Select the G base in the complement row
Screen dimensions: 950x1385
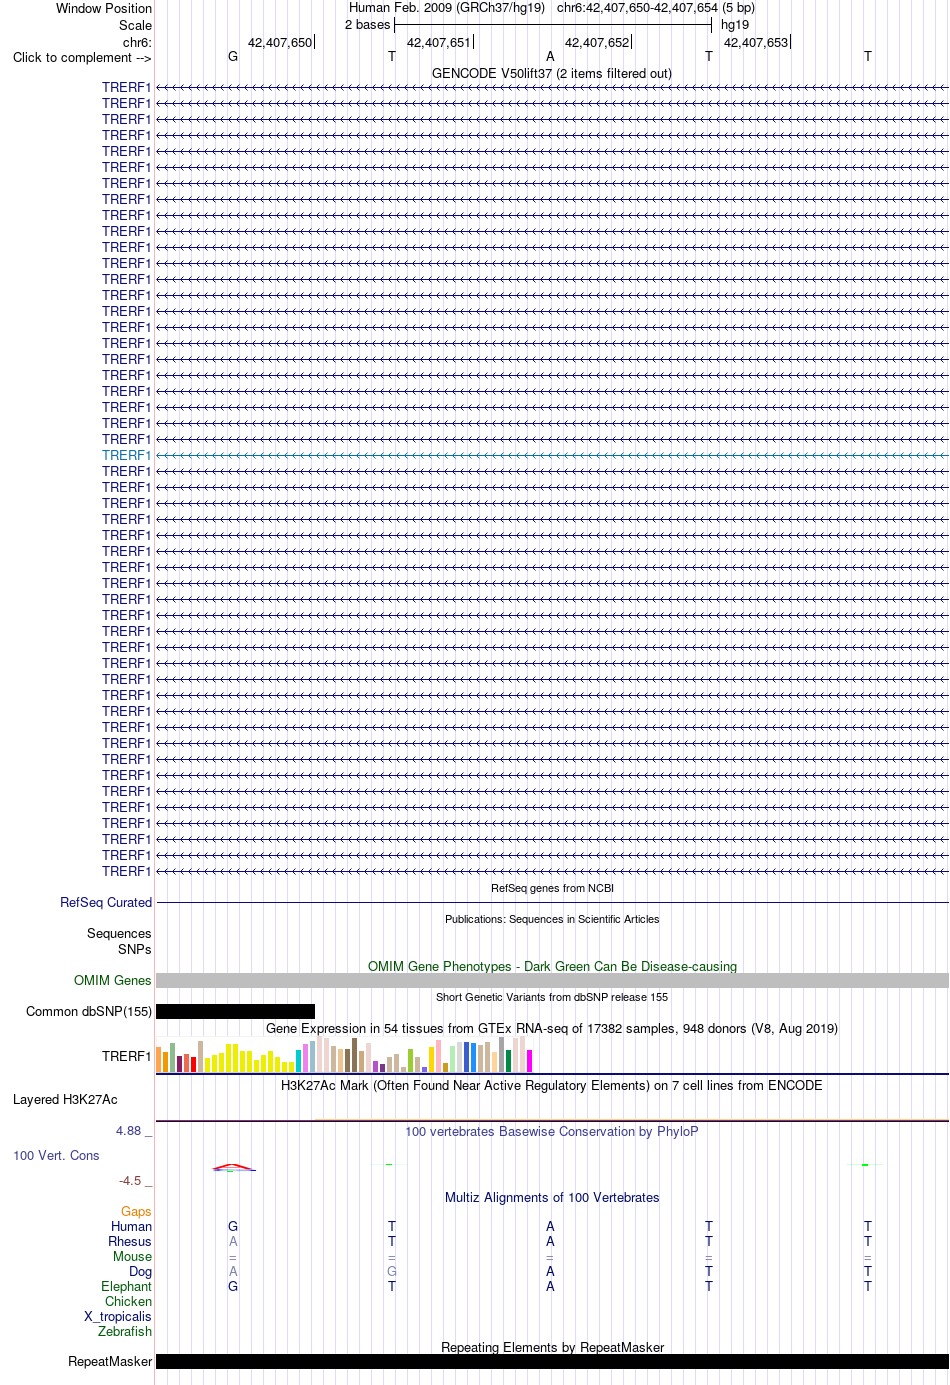pyautogui.click(x=233, y=57)
